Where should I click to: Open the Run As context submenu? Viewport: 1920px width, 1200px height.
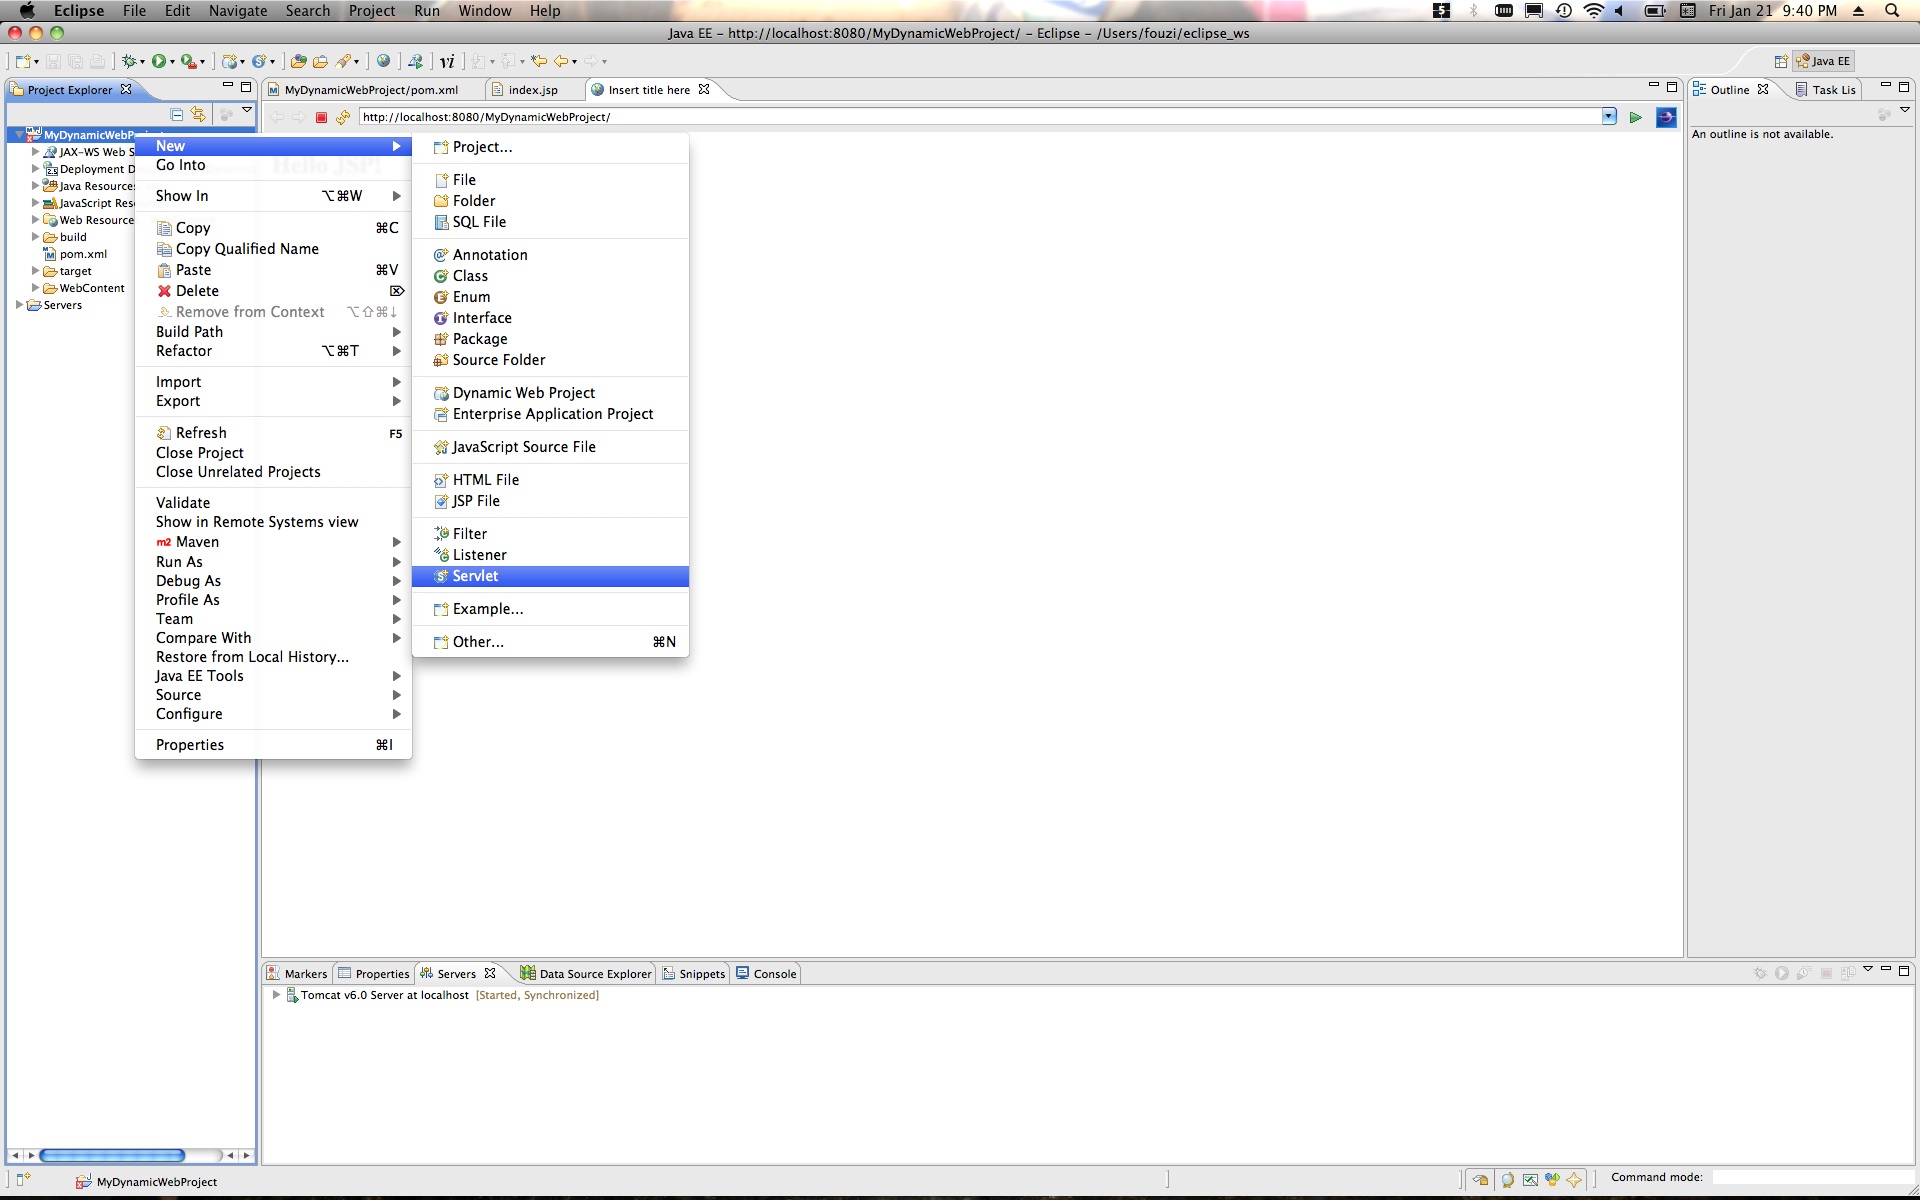point(273,562)
